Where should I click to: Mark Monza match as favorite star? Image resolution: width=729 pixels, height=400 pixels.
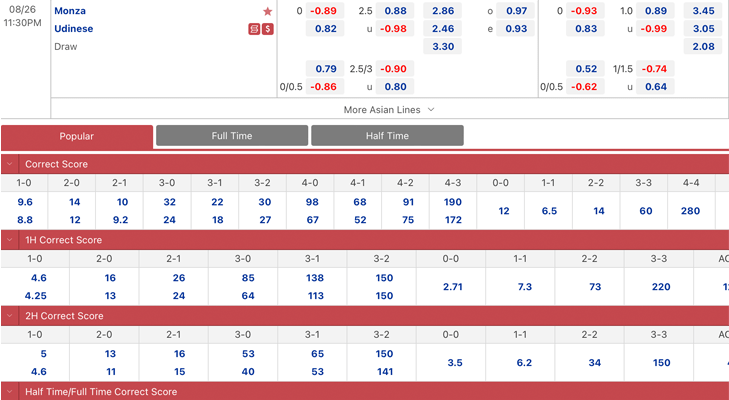tap(267, 11)
